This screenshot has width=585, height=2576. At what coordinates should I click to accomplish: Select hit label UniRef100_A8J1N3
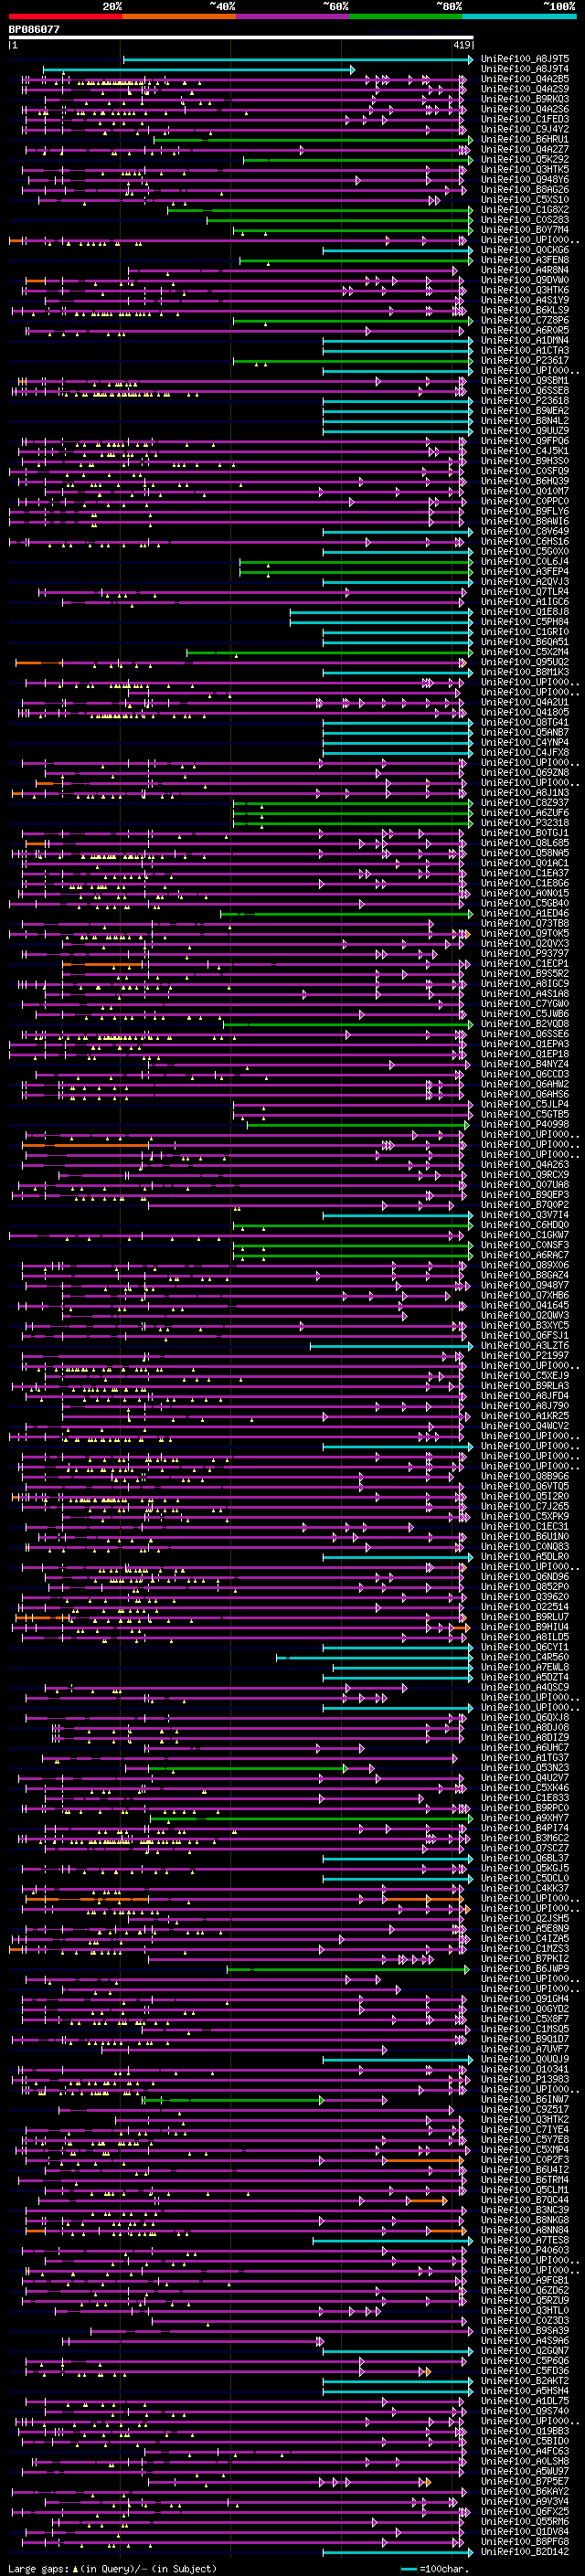(x=525, y=793)
